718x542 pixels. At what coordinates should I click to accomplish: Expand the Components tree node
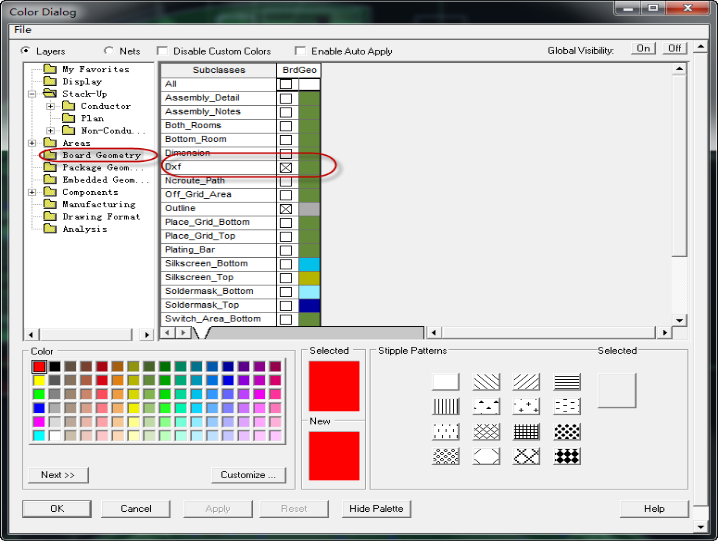click(x=32, y=192)
